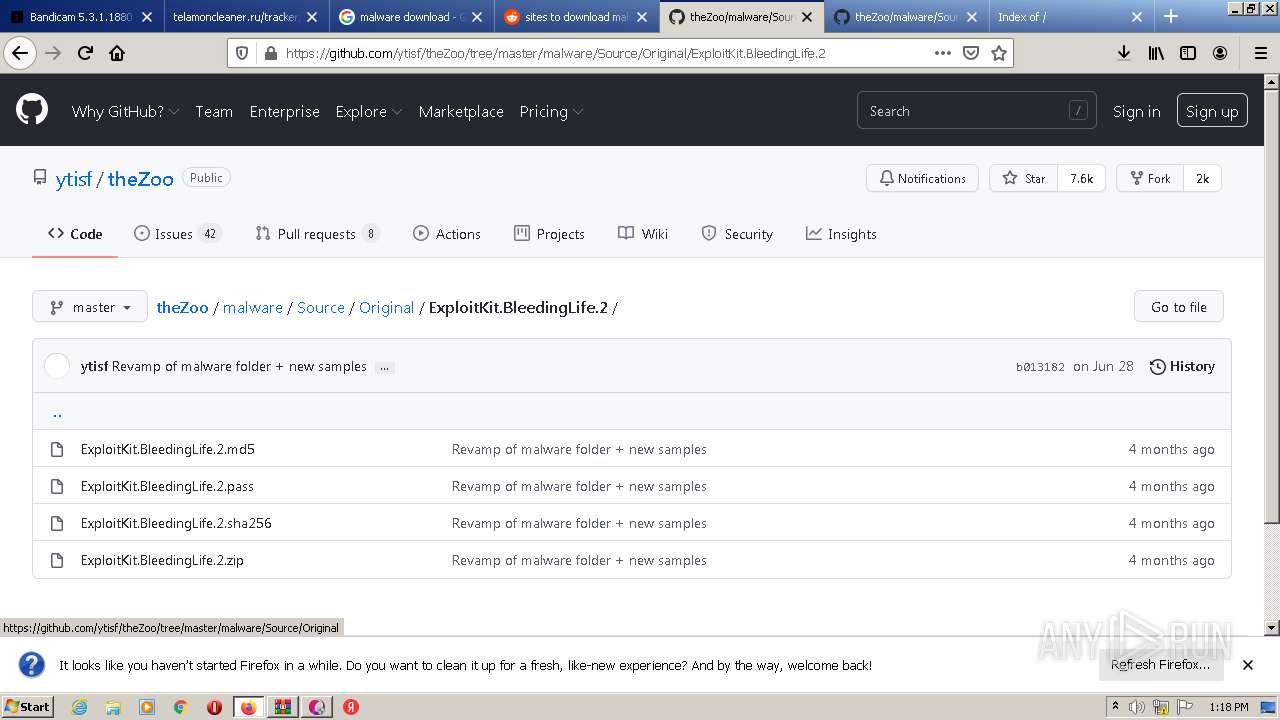Open Firefox library icon

(x=1156, y=53)
